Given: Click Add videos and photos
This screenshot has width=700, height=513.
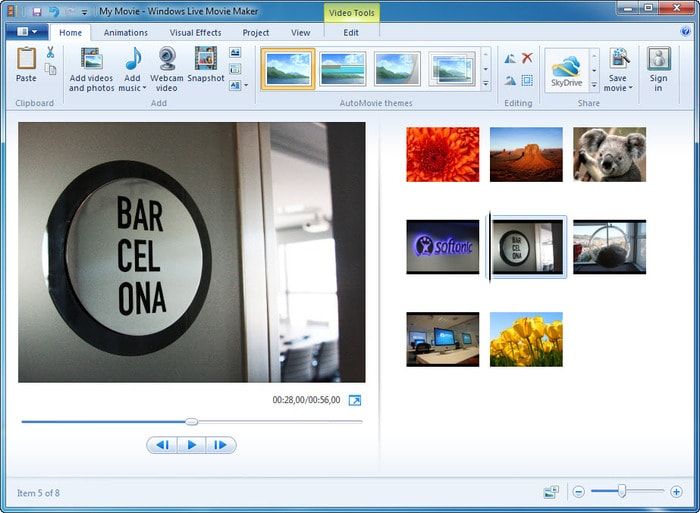Looking at the screenshot, I should coord(92,70).
